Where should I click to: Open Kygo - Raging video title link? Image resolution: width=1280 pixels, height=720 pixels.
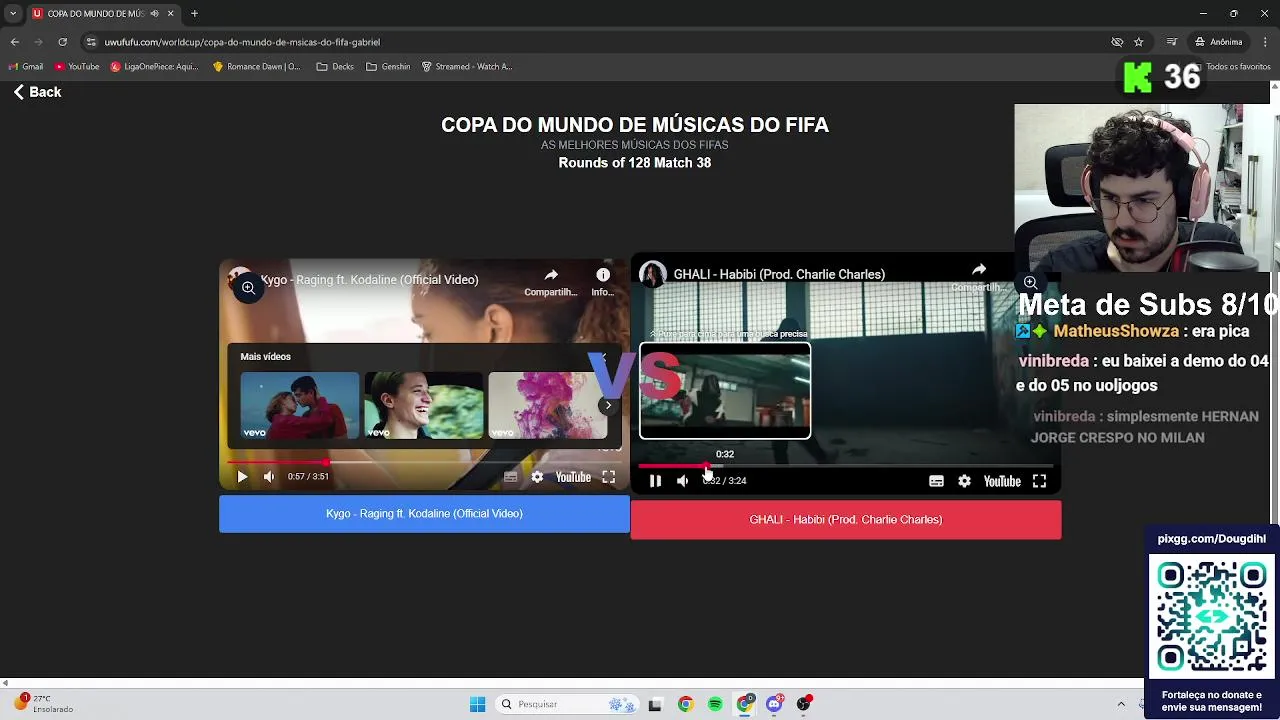pos(369,280)
